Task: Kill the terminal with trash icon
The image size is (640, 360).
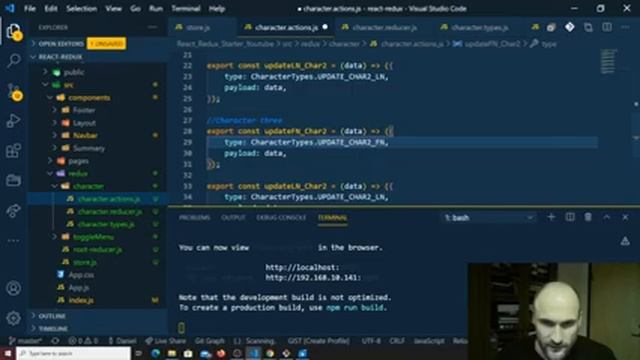Action: (x=588, y=217)
